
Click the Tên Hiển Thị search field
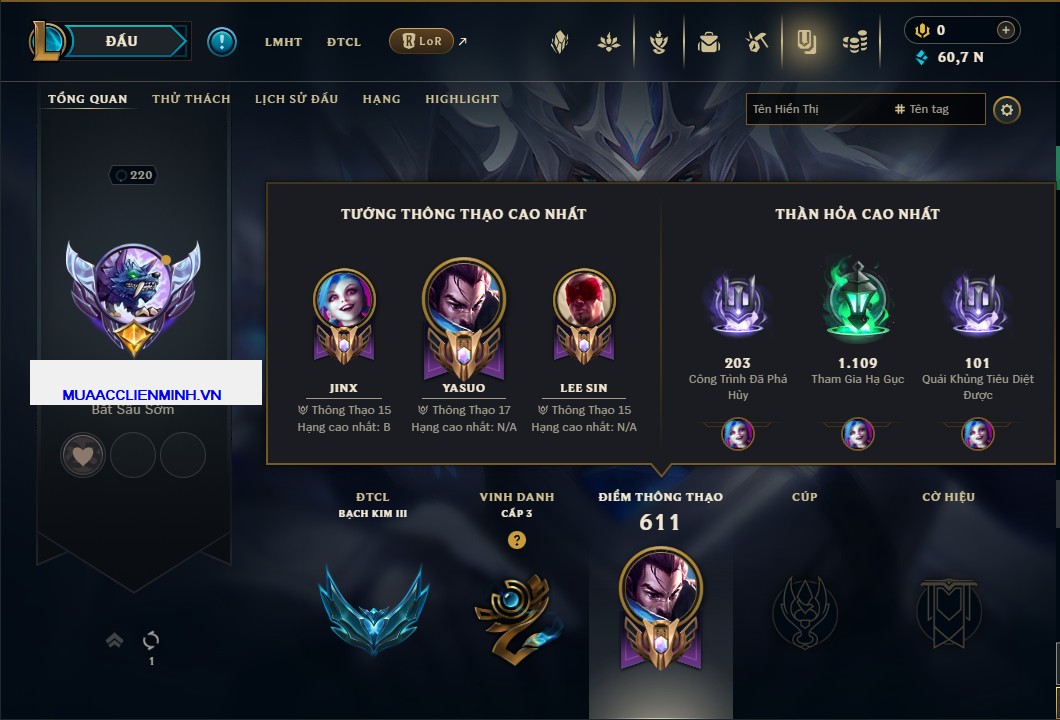(818, 109)
